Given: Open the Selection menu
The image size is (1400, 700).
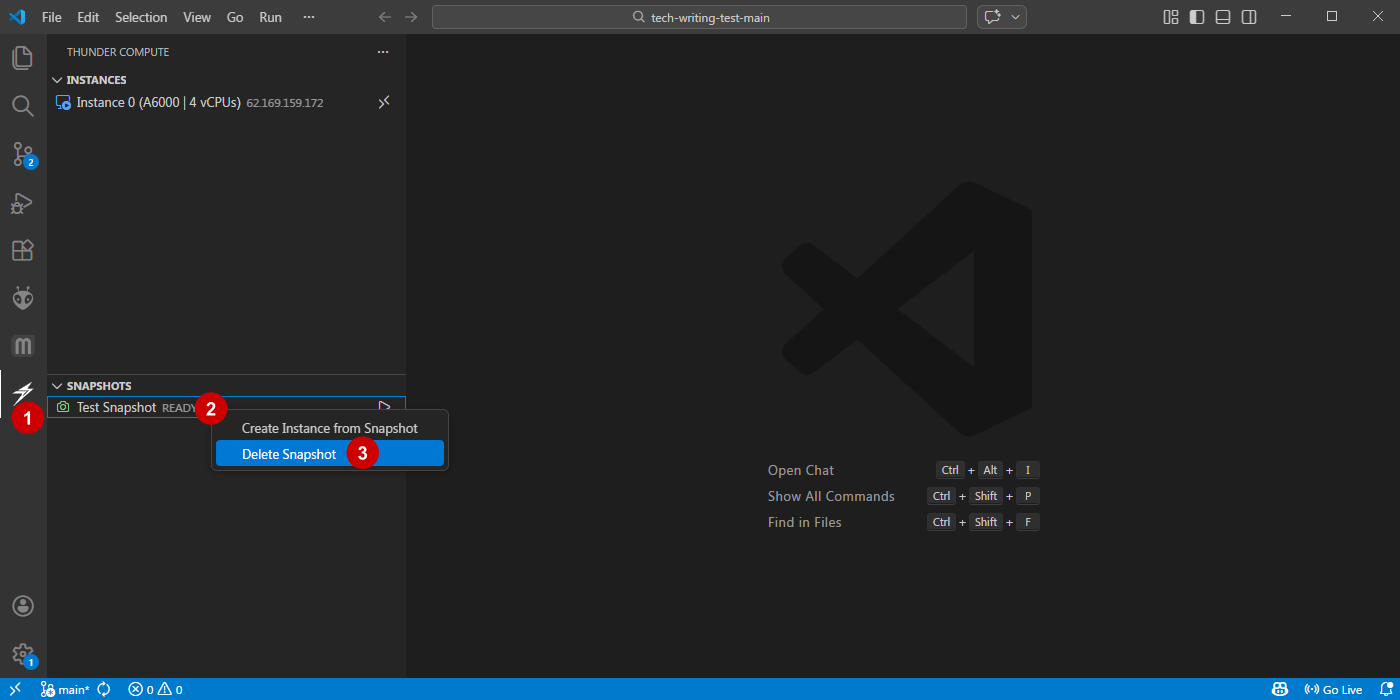Looking at the screenshot, I should click(141, 17).
